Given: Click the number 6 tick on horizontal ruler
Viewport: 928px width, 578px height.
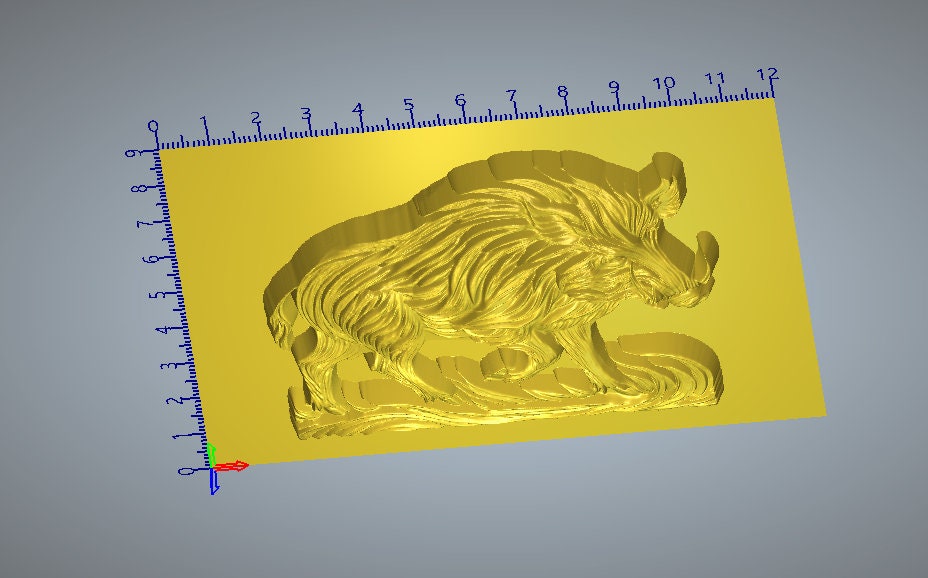Looking at the screenshot, I should tap(460, 98).
